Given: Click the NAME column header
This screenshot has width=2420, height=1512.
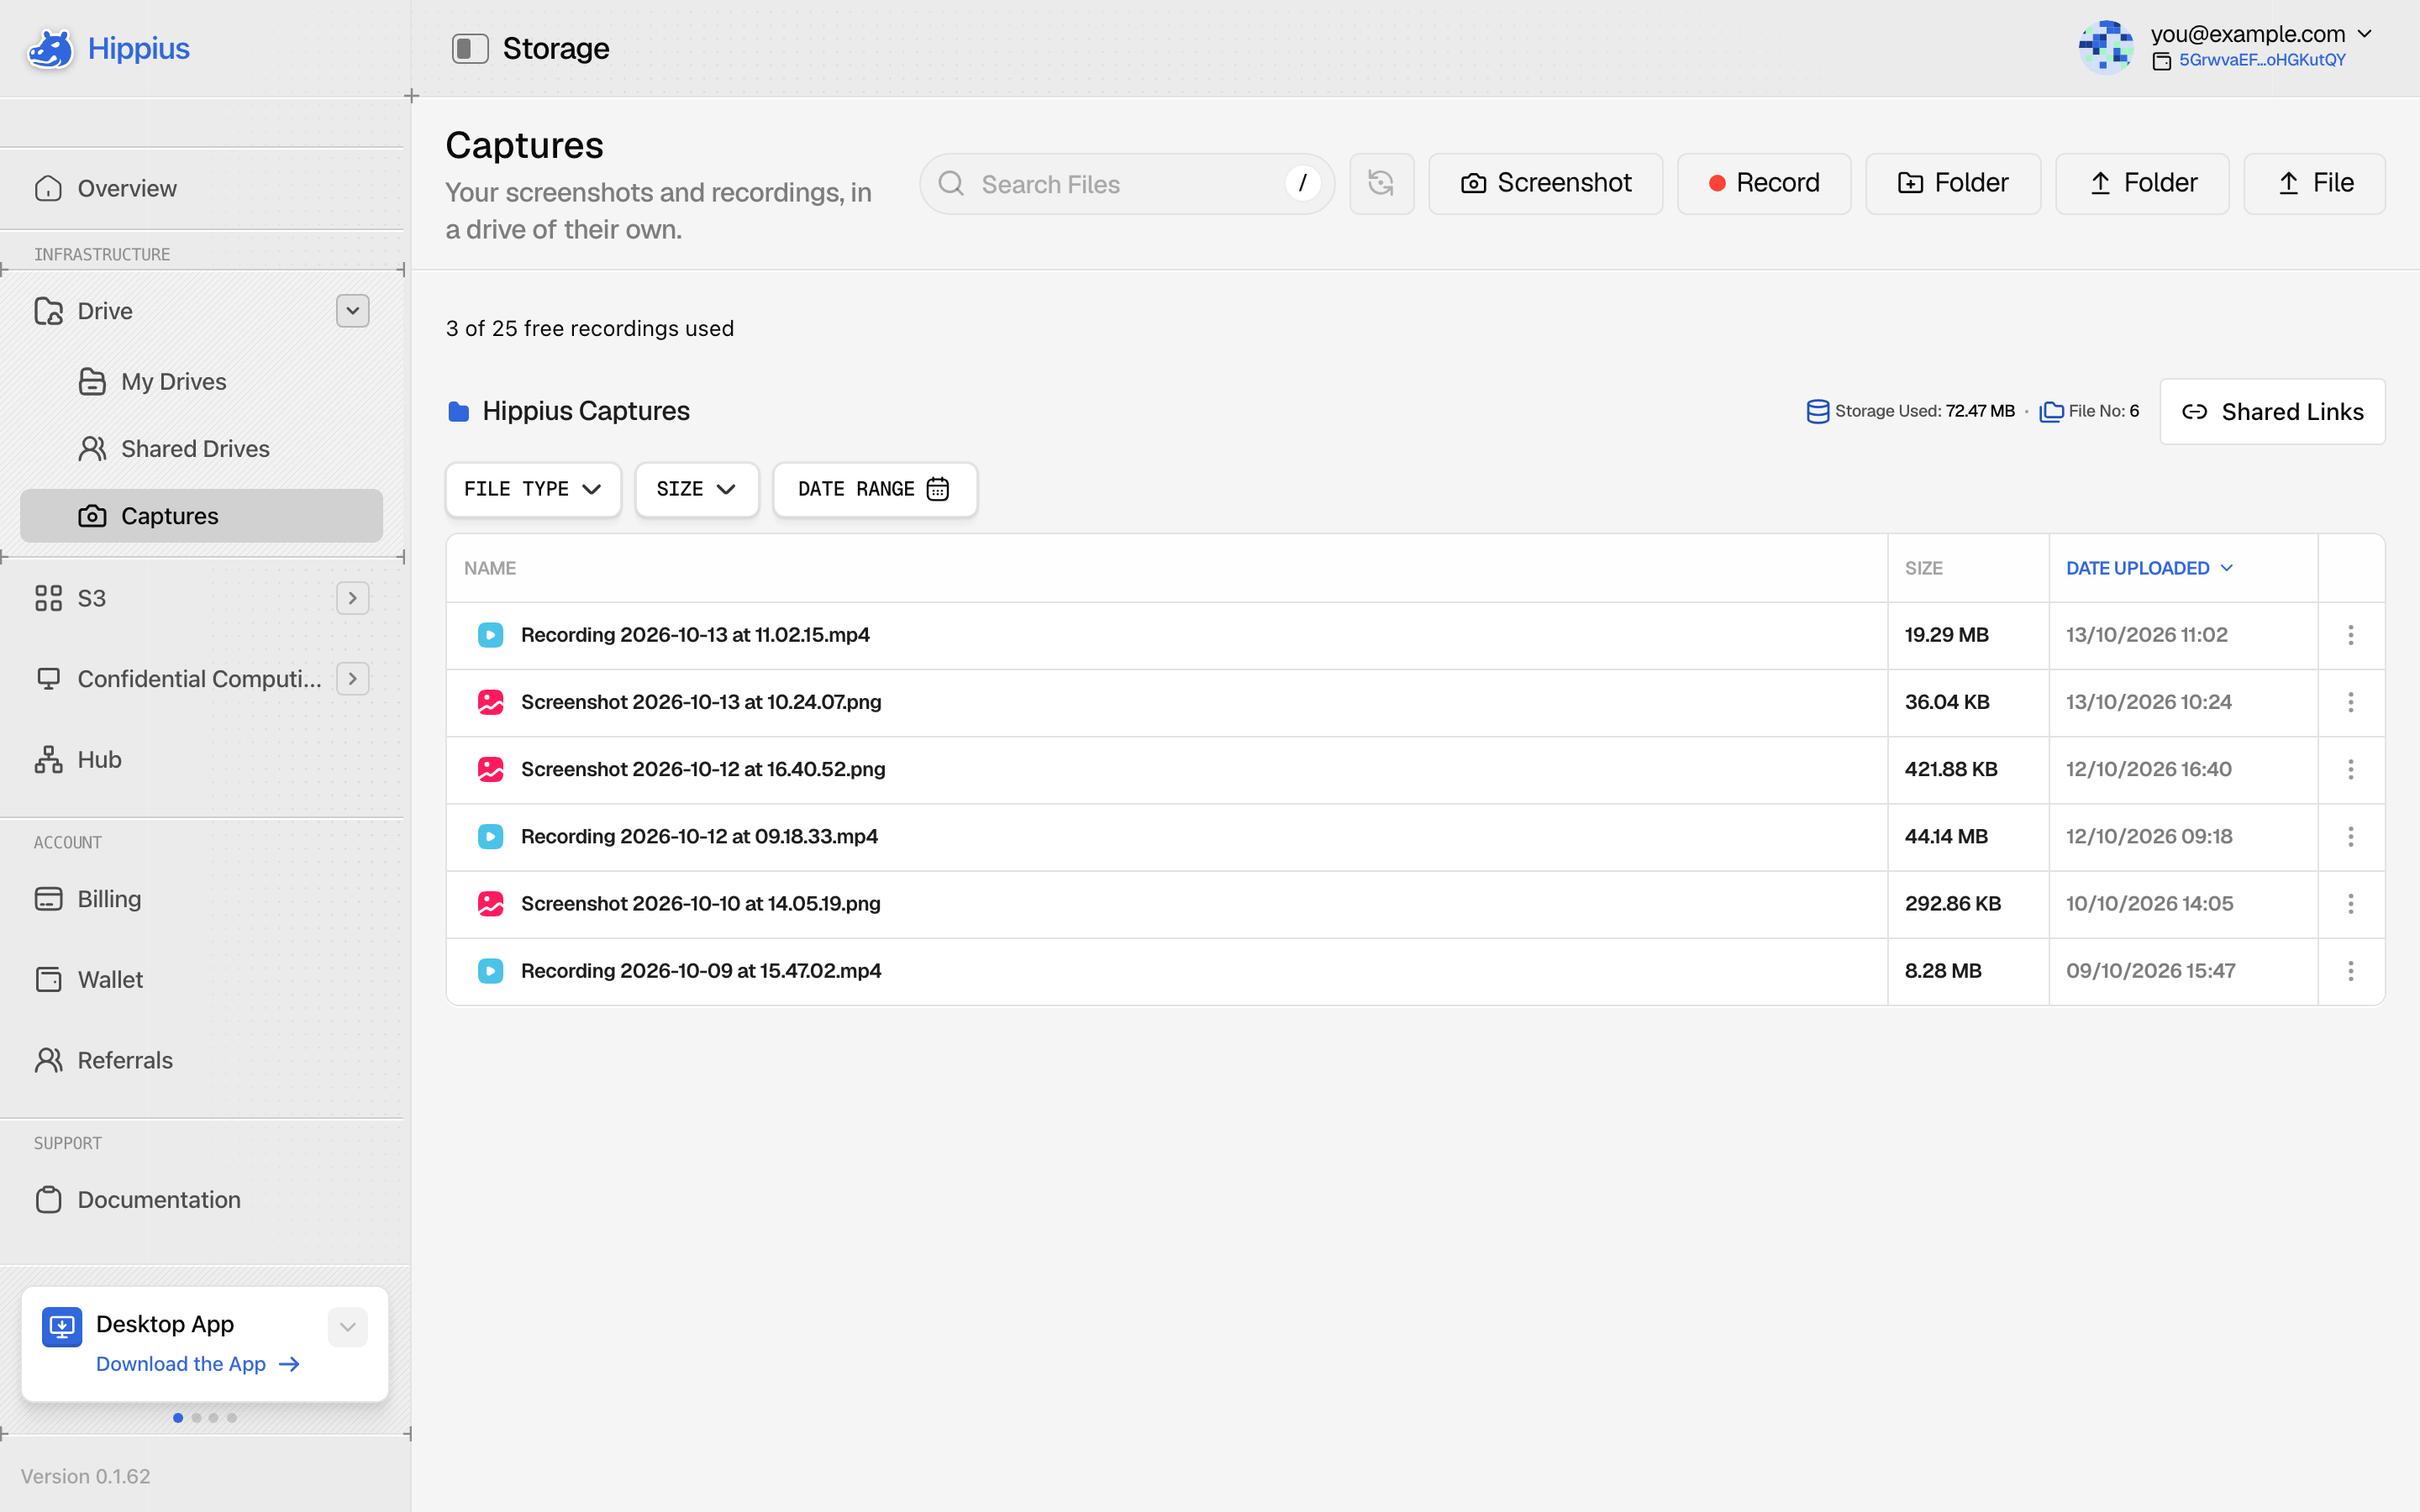Looking at the screenshot, I should pos(490,568).
